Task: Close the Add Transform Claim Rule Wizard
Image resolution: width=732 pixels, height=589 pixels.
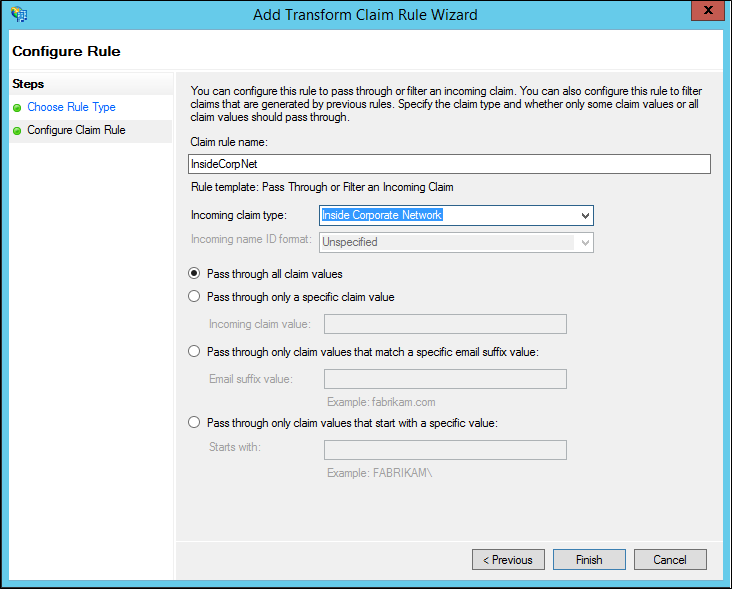Action: pos(707,11)
